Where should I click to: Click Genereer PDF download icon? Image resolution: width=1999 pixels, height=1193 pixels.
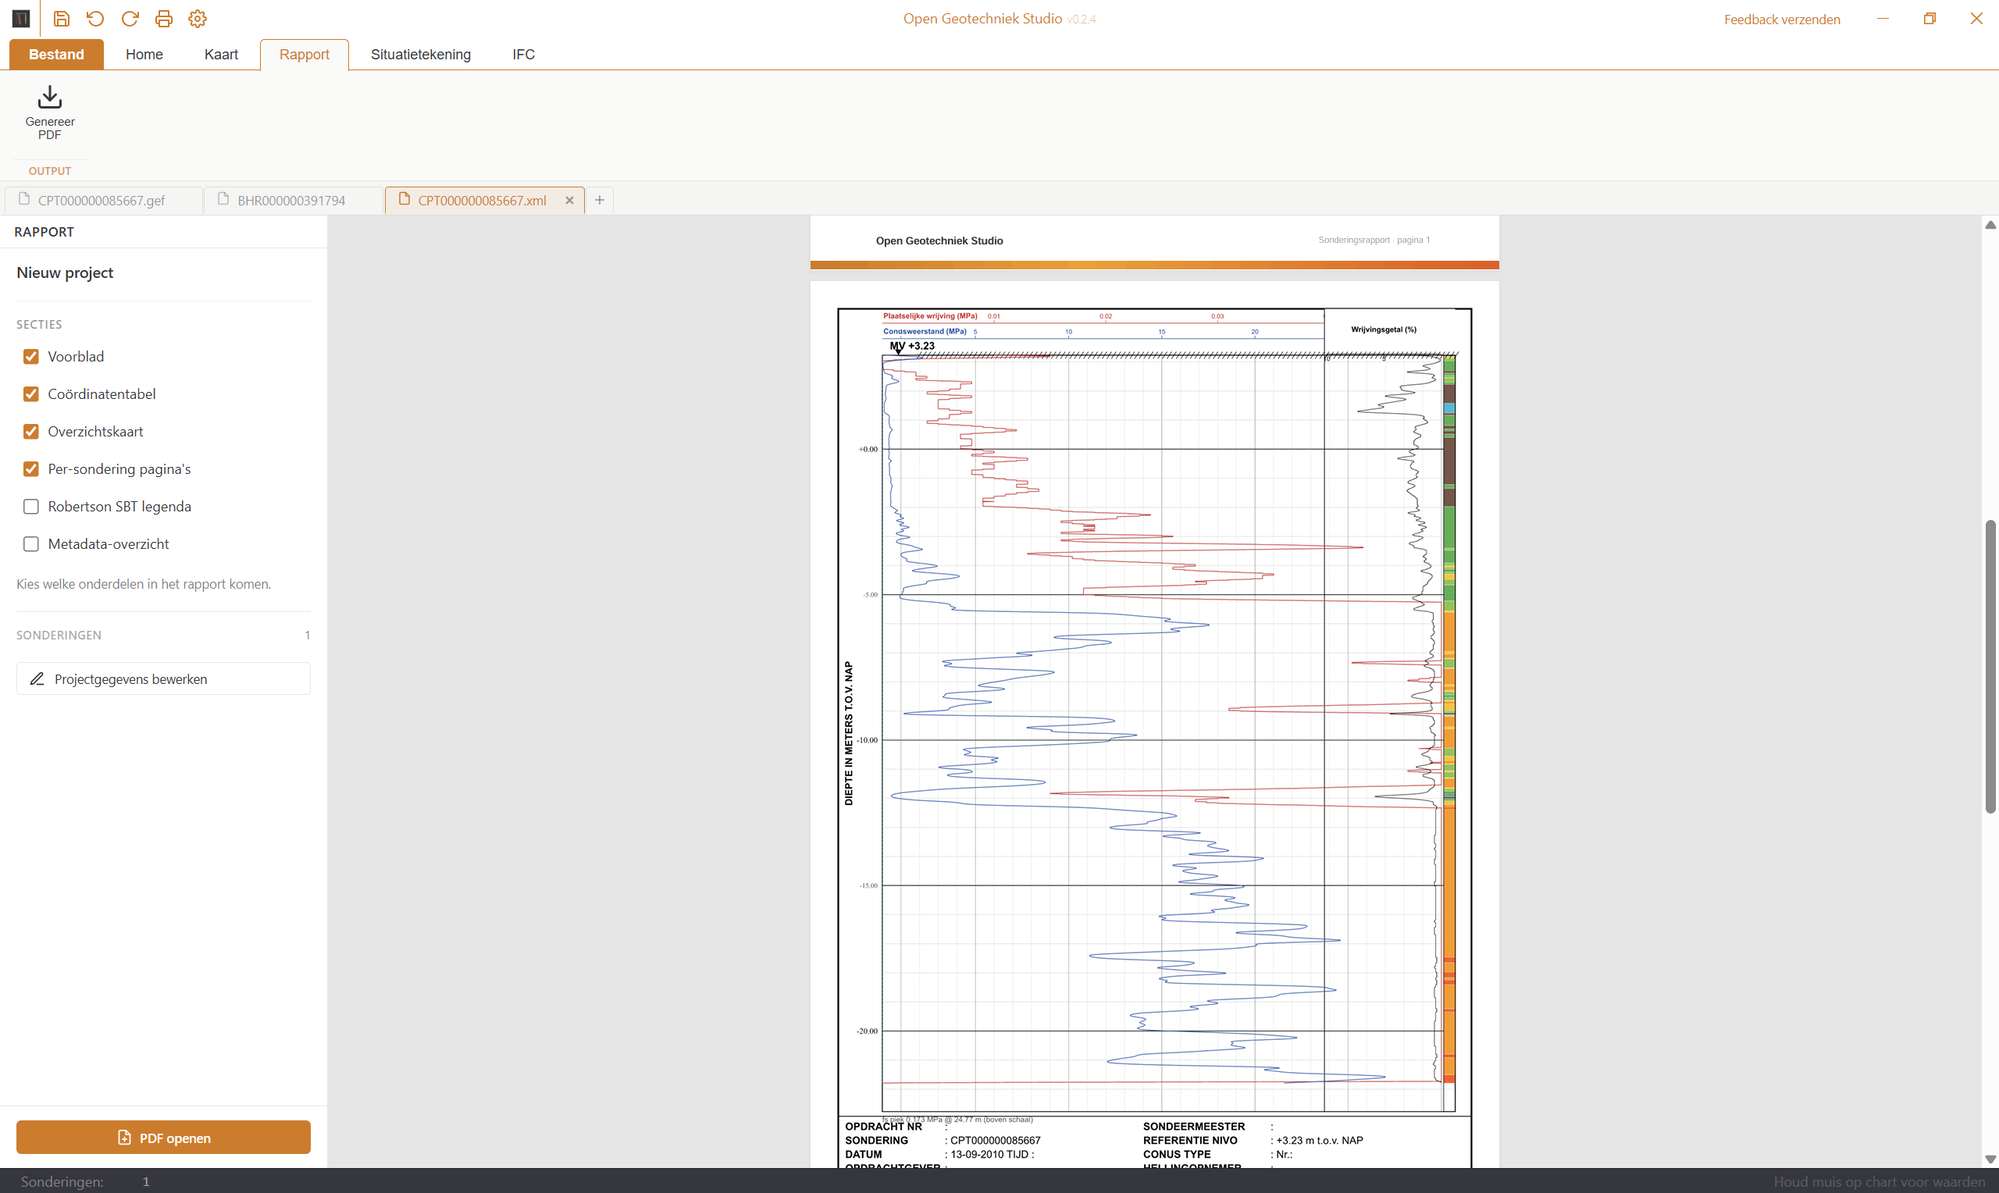50,97
